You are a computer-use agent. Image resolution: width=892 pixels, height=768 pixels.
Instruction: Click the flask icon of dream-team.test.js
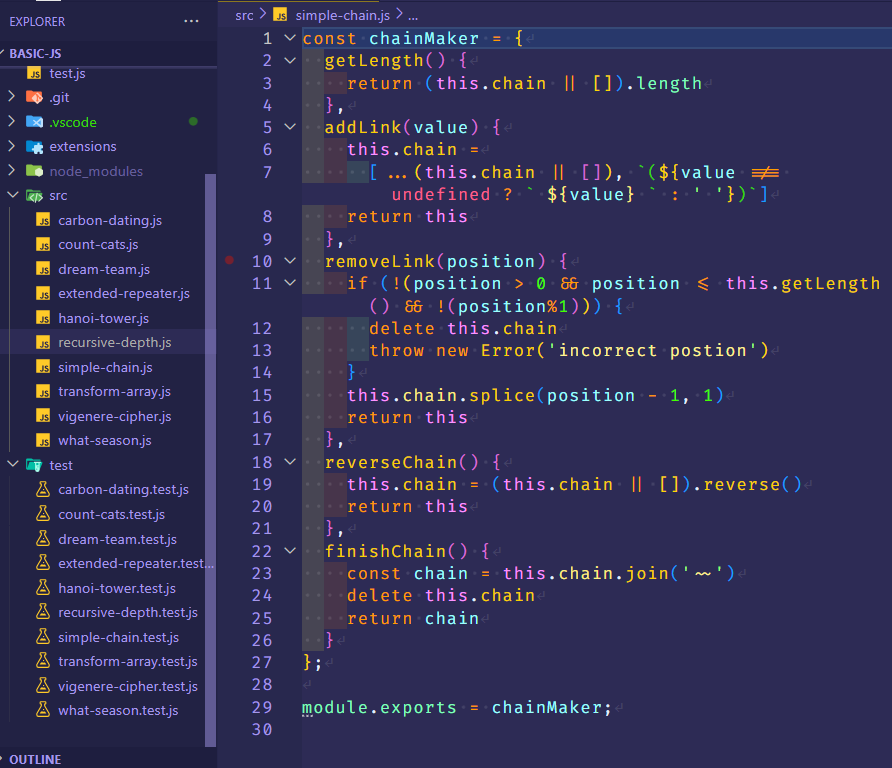43,539
